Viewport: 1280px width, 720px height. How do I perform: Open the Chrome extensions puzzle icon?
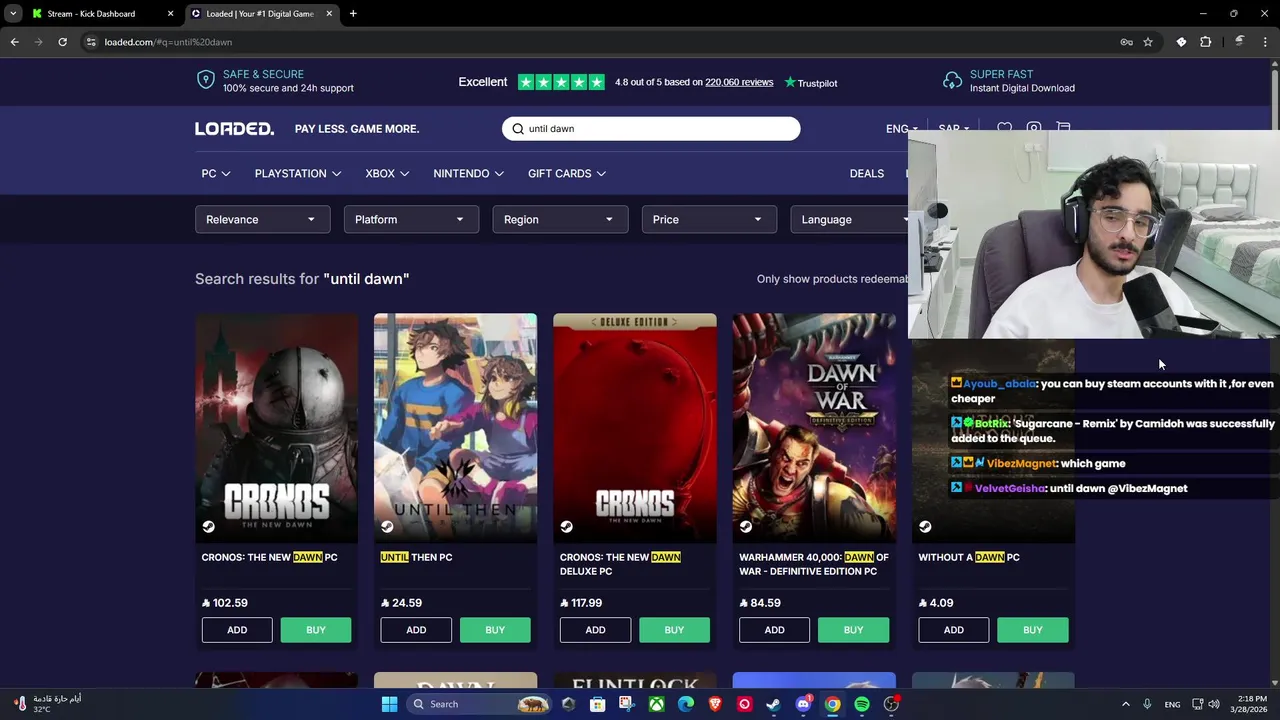[1205, 42]
